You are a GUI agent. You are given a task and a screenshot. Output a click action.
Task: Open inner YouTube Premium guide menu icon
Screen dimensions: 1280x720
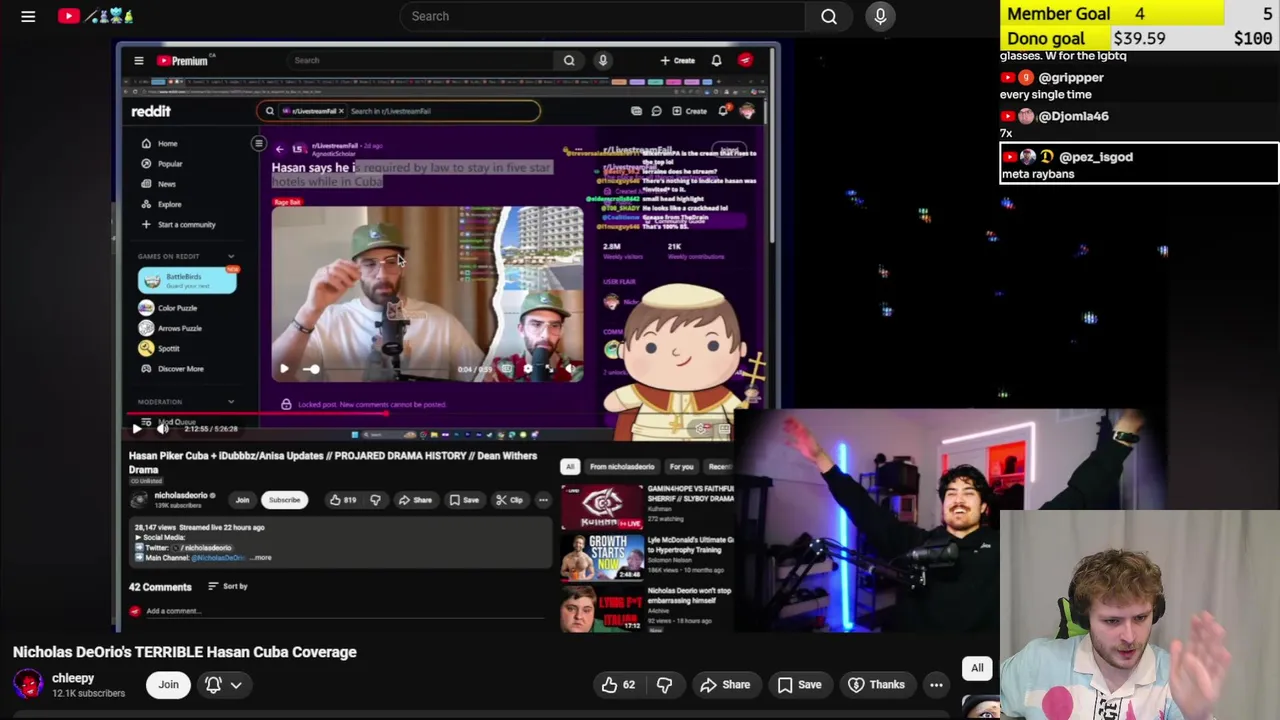click(139, 61)
